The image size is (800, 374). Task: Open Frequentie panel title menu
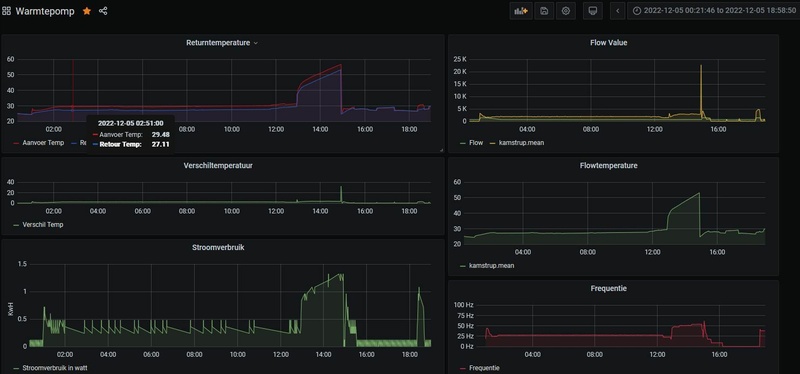[609, 288]
